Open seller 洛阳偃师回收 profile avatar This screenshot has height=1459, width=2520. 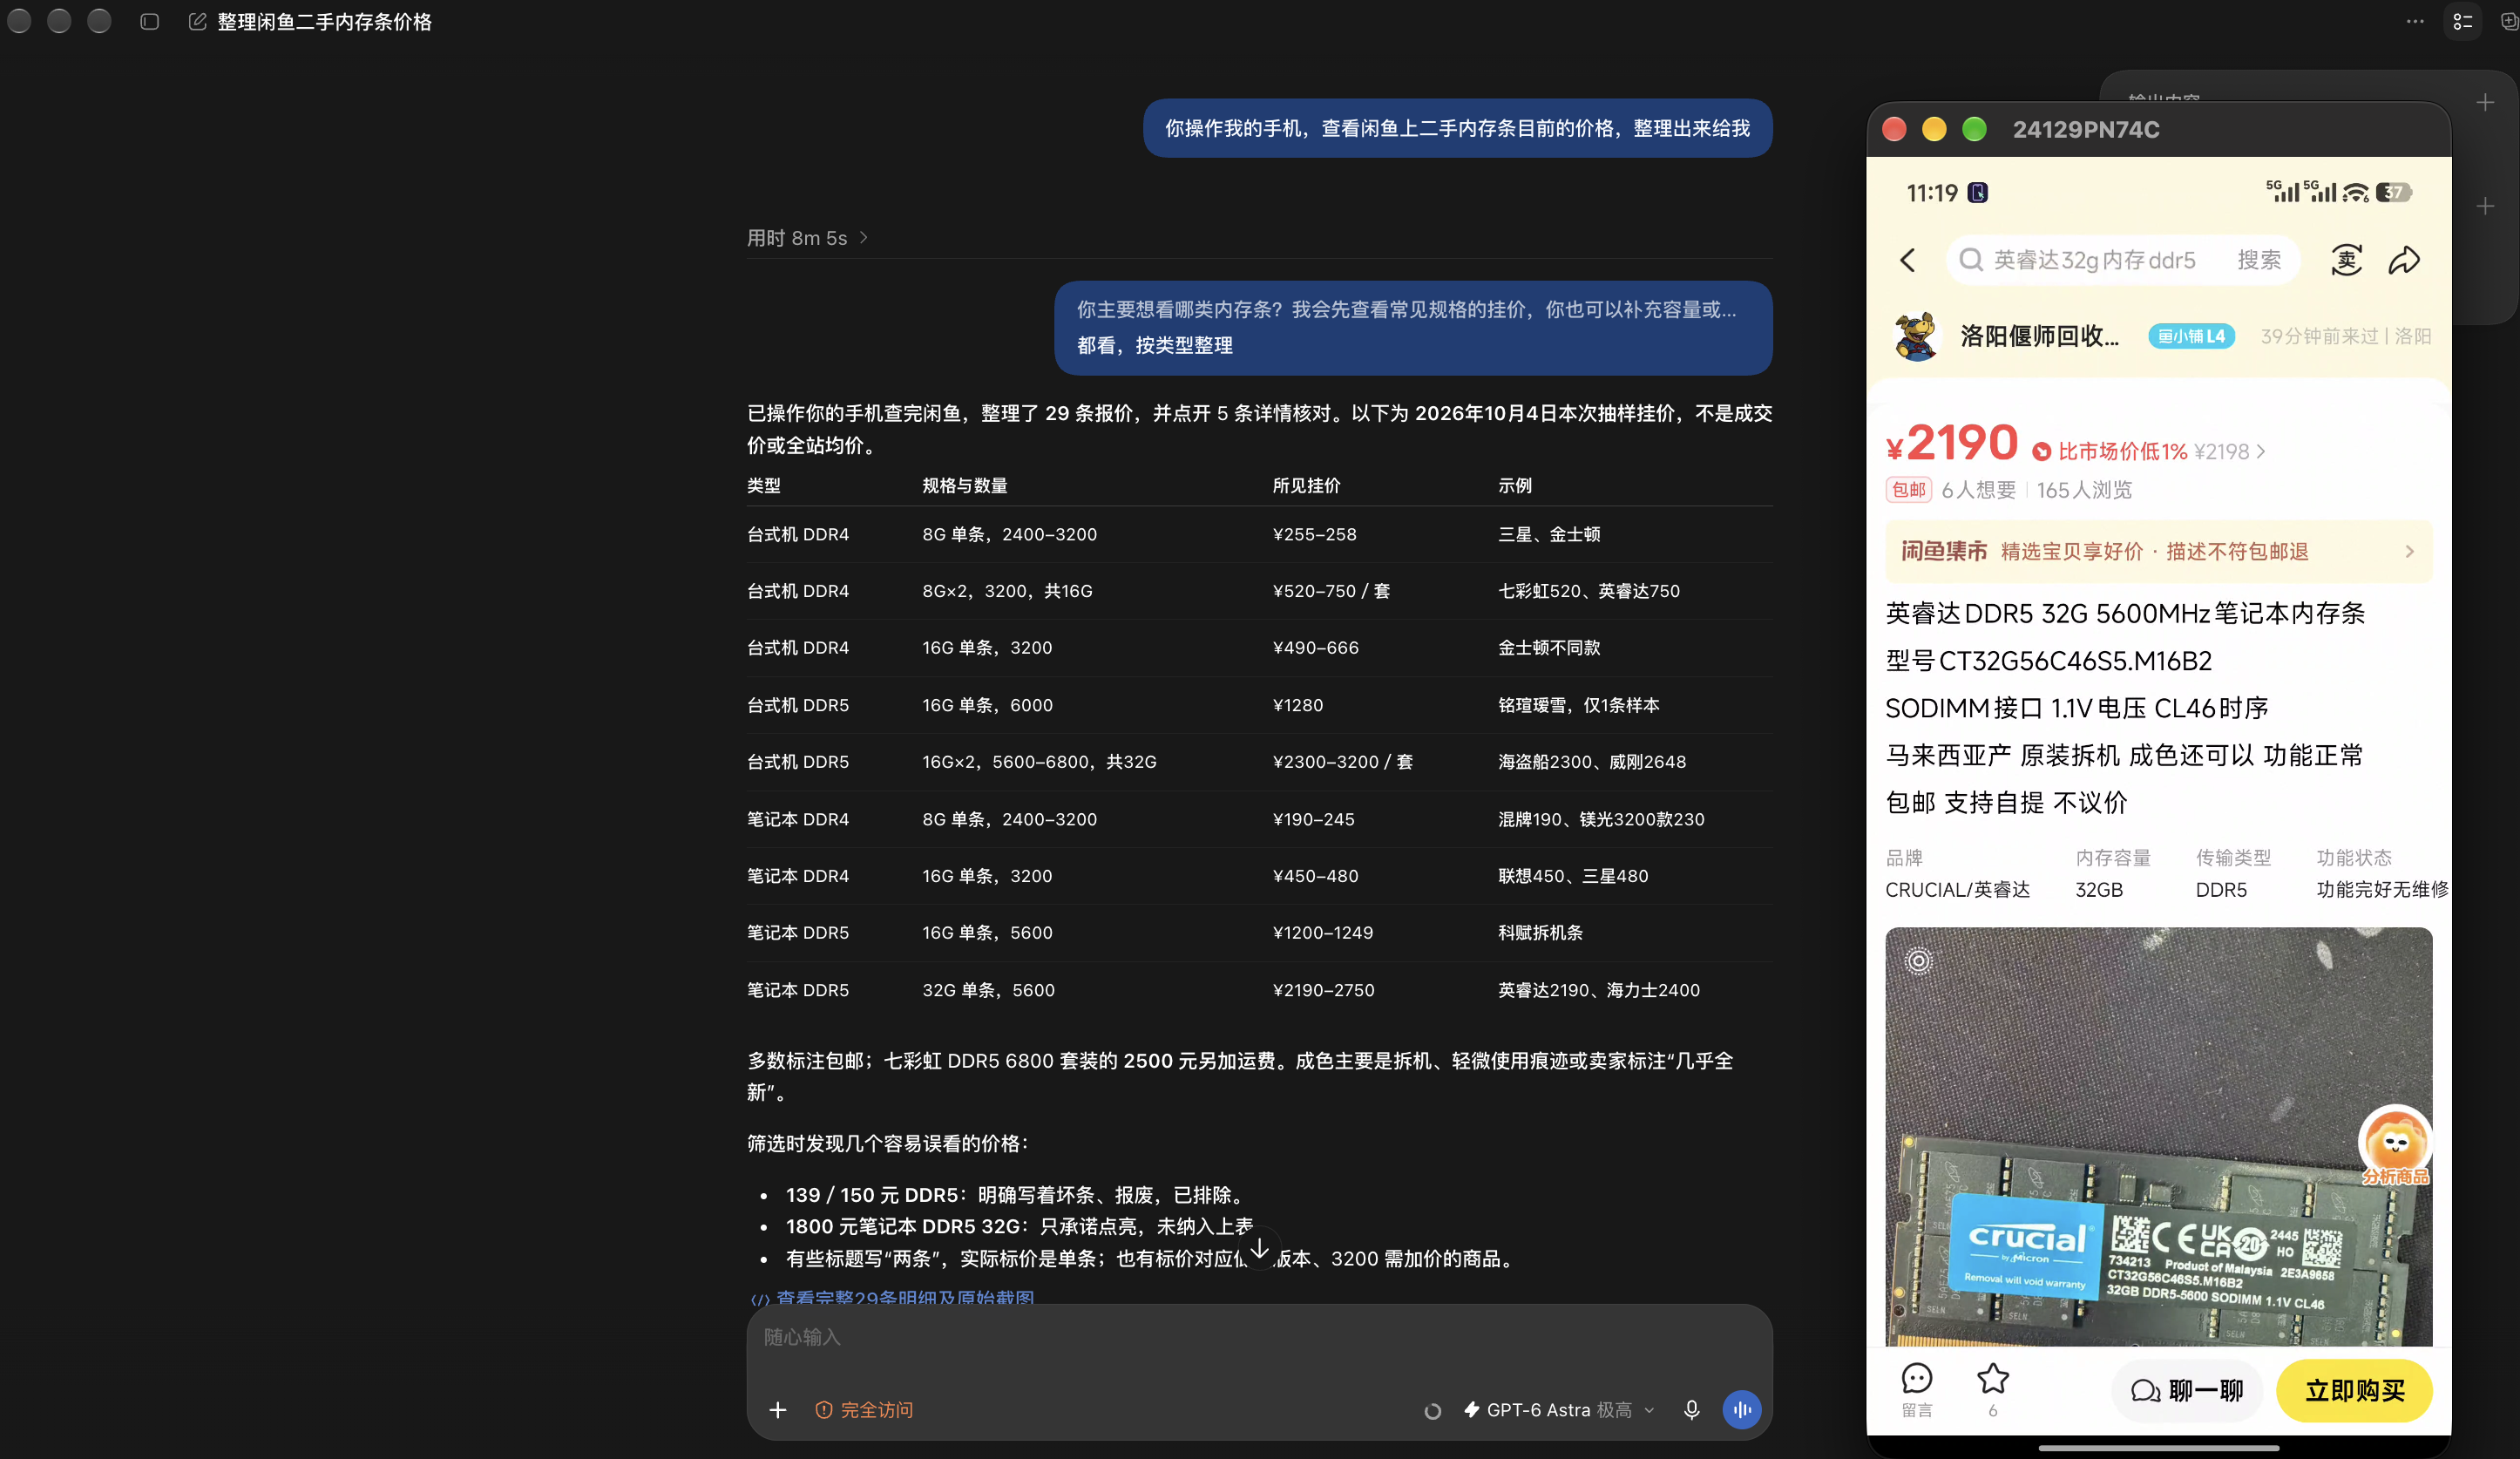[x=1916, y=336]
